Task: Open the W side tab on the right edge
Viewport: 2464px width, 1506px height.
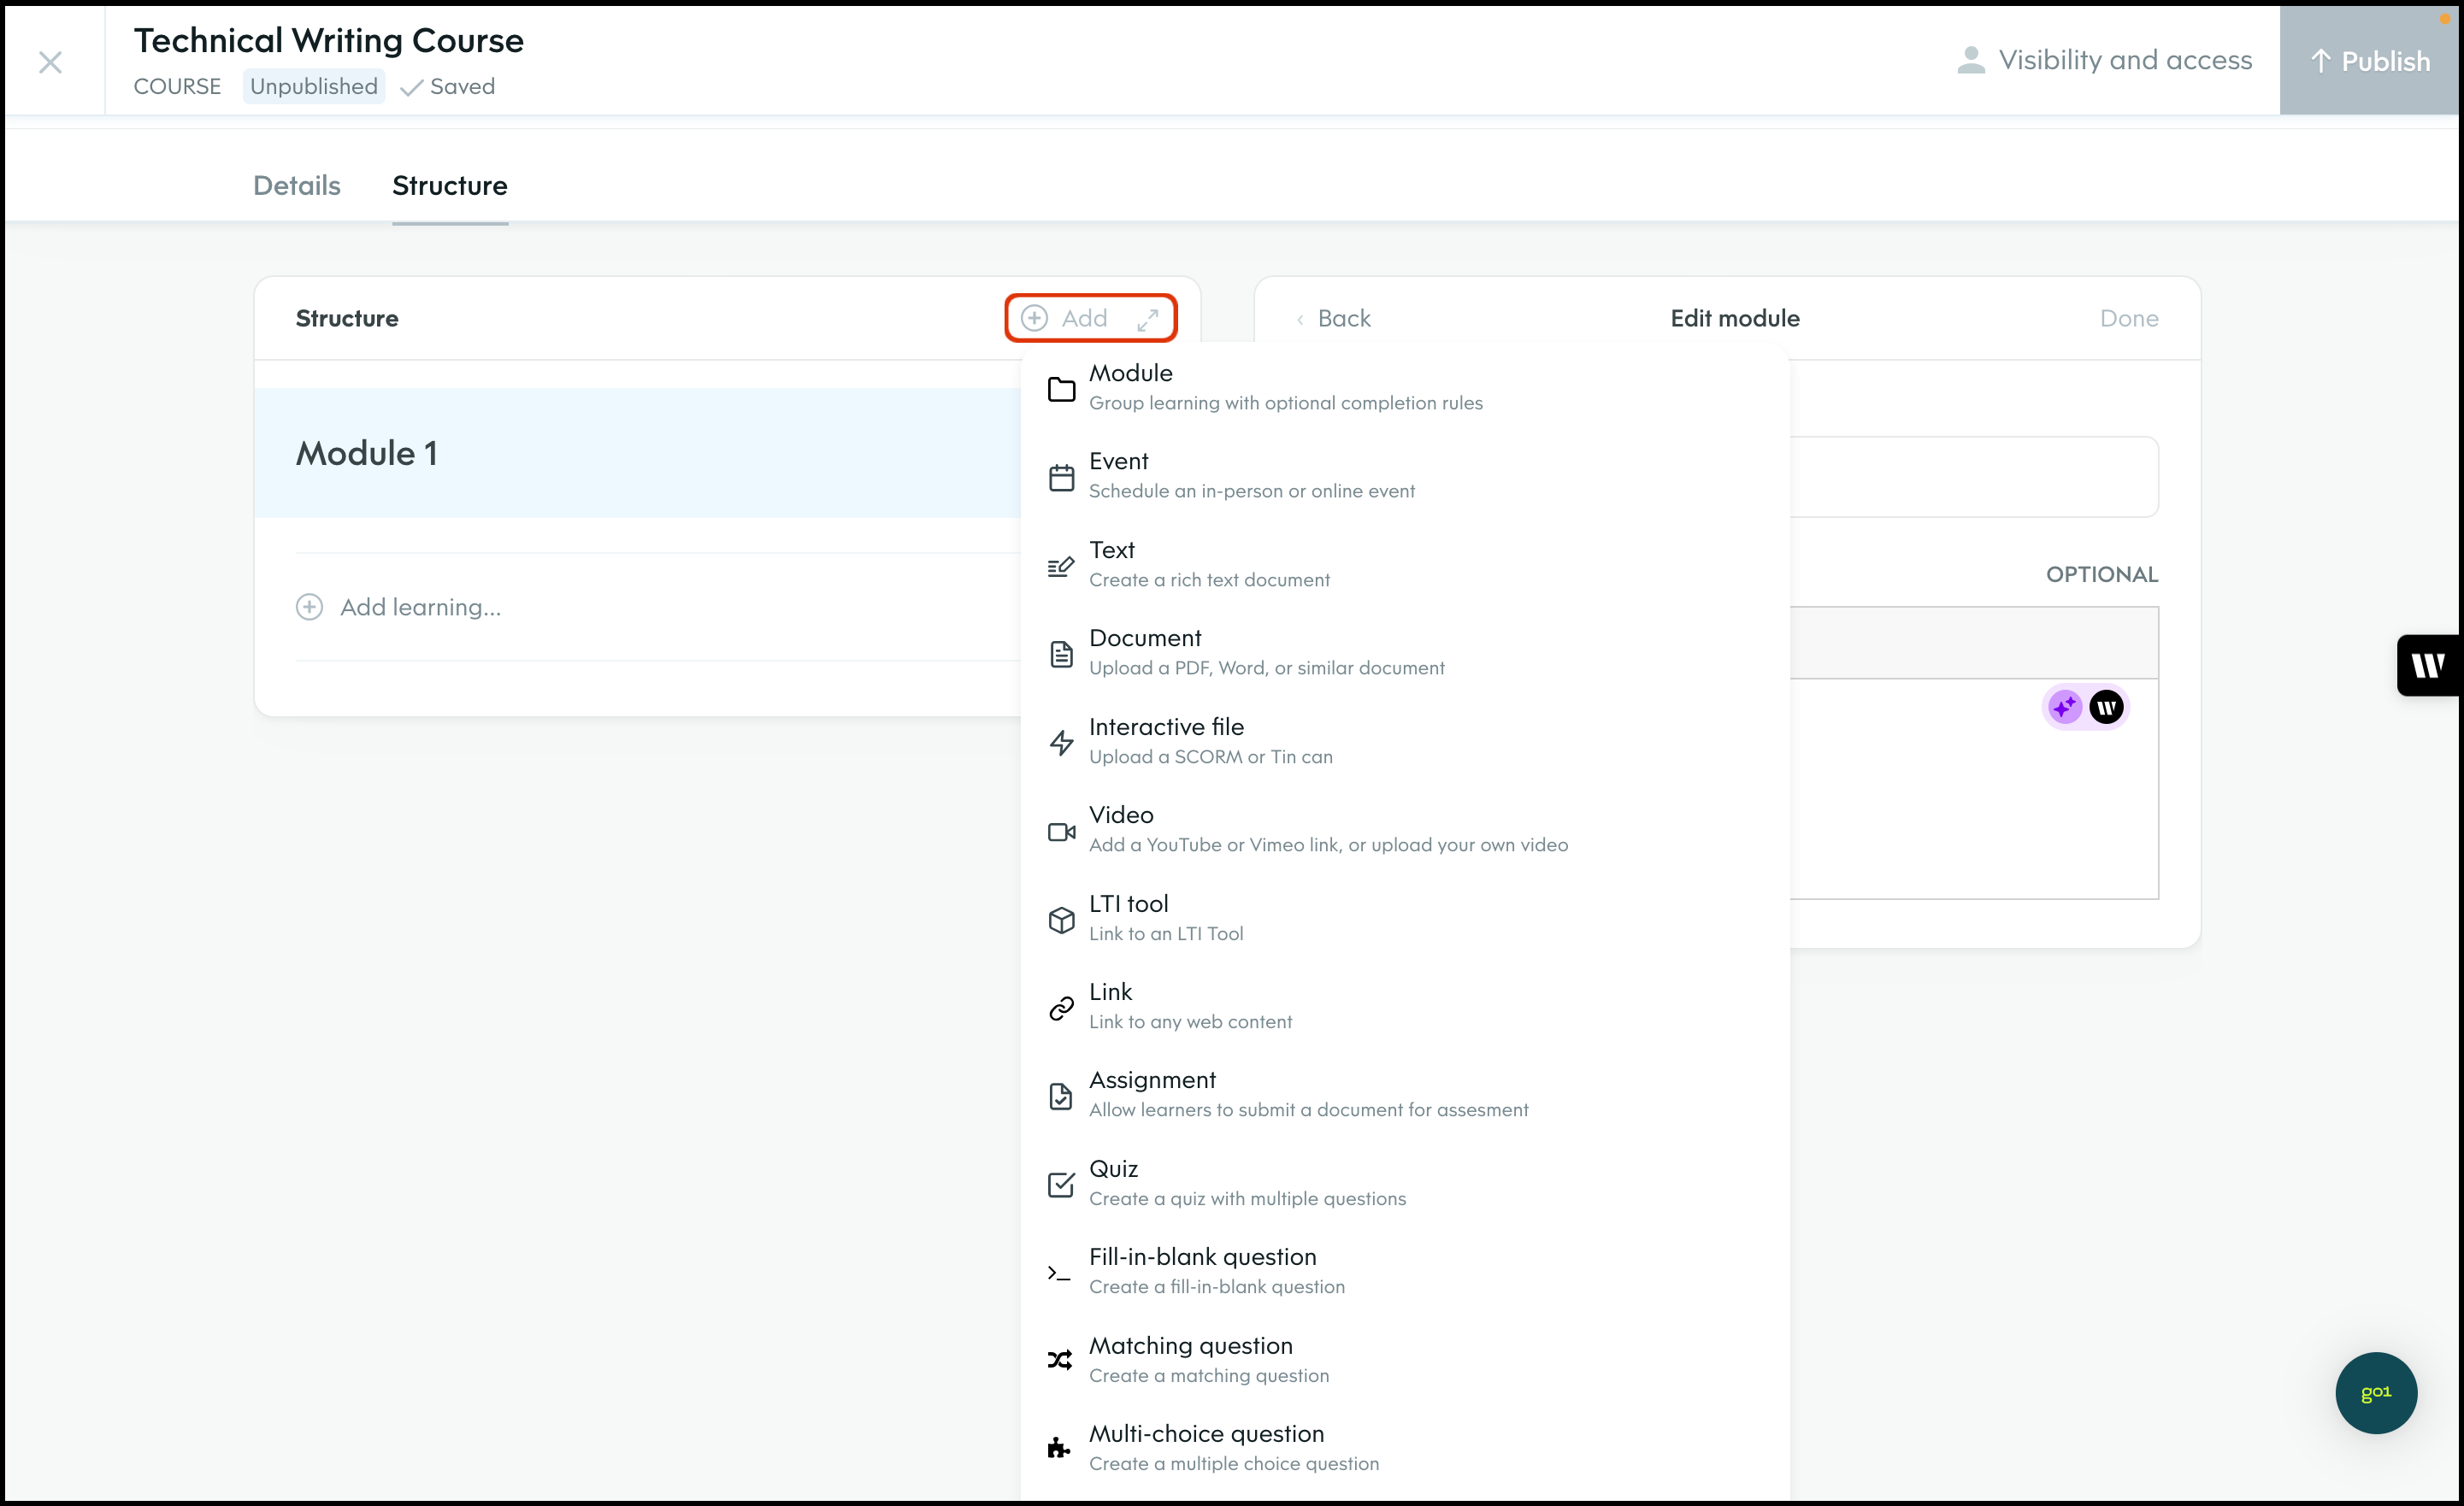Action: (x=2428, y=665)
